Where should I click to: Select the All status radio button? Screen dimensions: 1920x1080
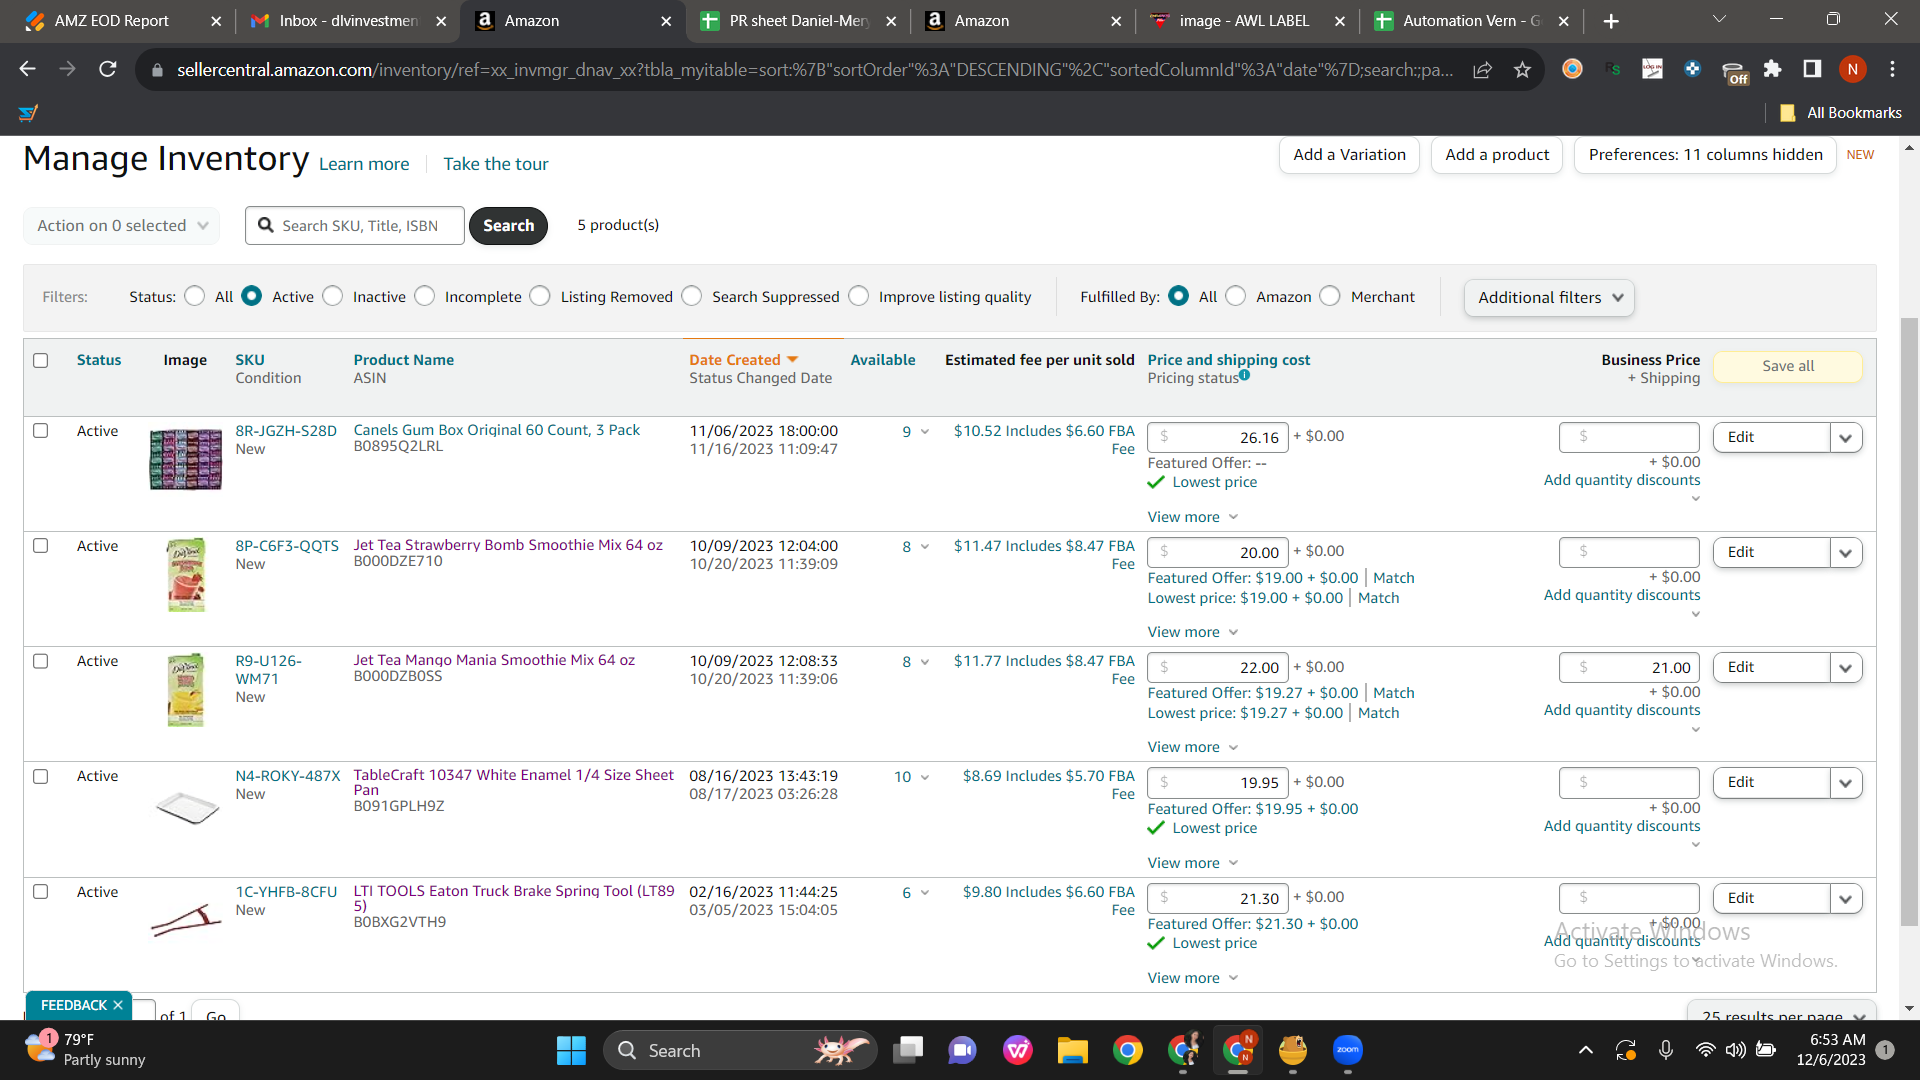coord(195,296)
